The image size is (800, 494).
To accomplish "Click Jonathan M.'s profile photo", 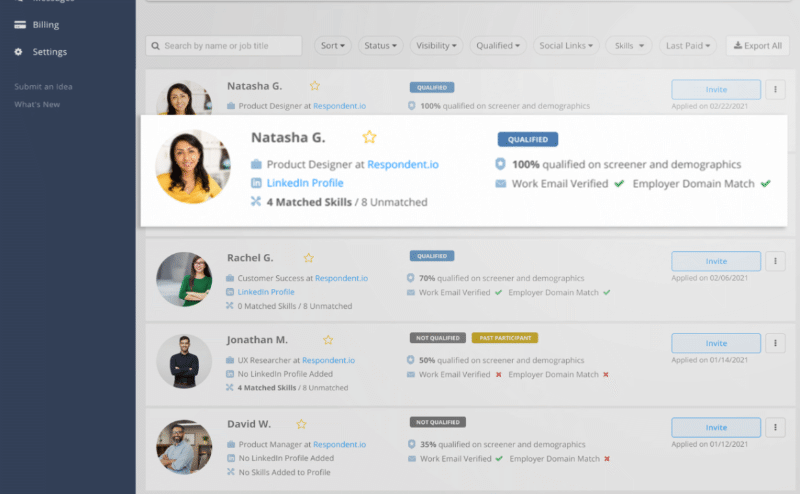I will 184,361.
